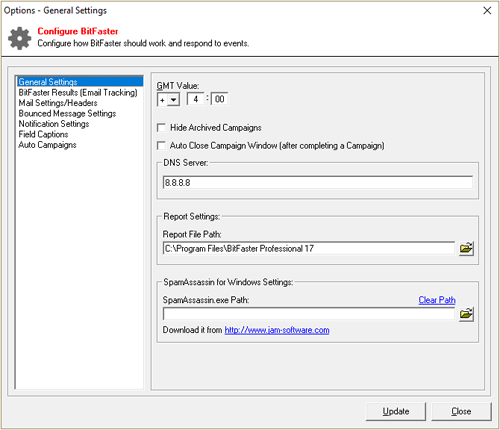Toggle Auto Close Campaign Window checkbox
This screenshot has width=500, height=430.
coord(161,146)
